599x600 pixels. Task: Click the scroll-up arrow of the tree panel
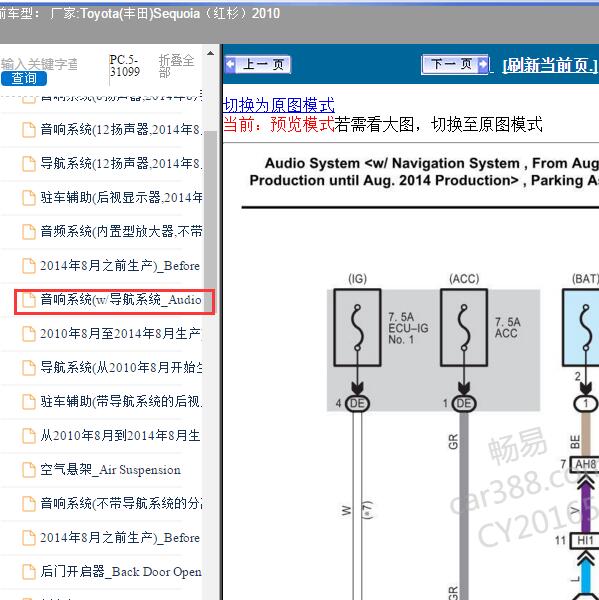pyautogui.click(x=210, y=53)
